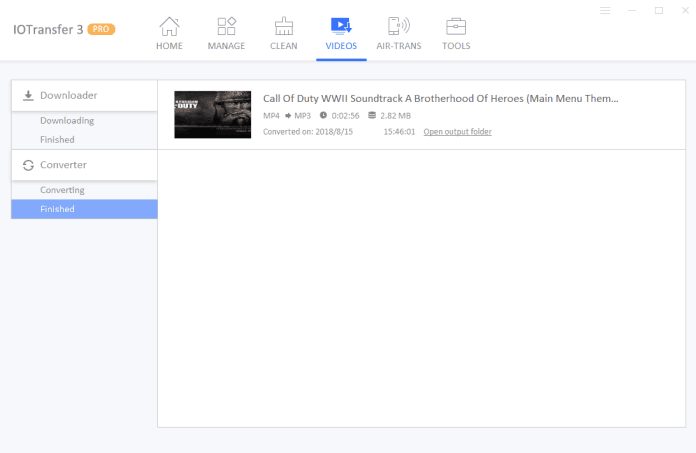Viewport: 696px width, 453px height.
Task: Click the duration clock icon
Action: [x=323, y=115]
